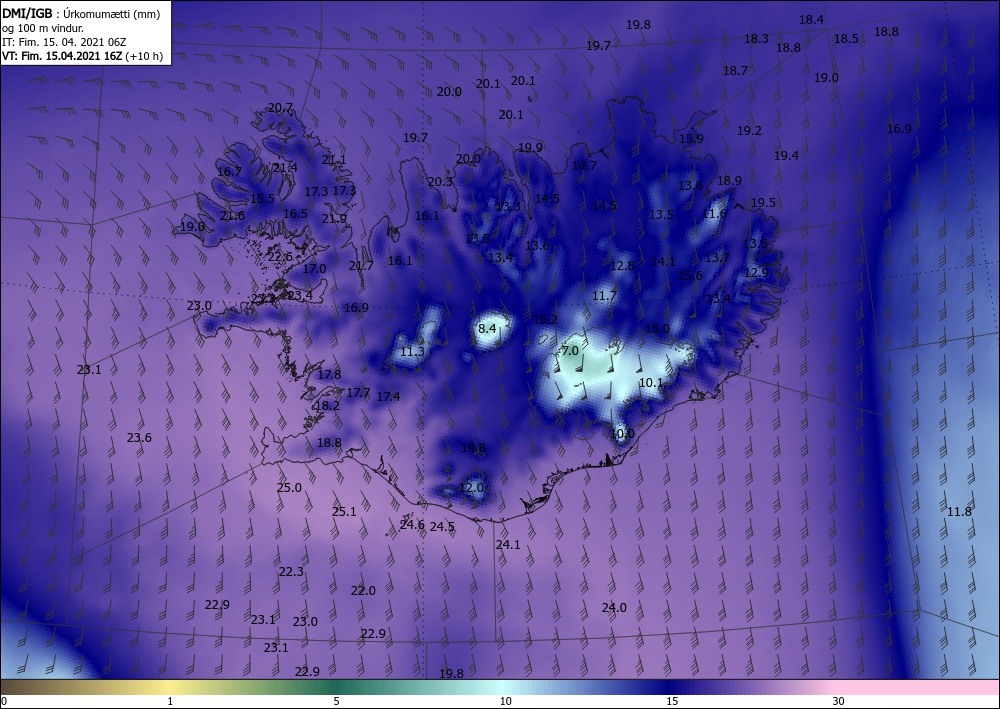Click the 22.6 value label
Viewport: 1000px width, 709px height.
[x=280, y=257]
